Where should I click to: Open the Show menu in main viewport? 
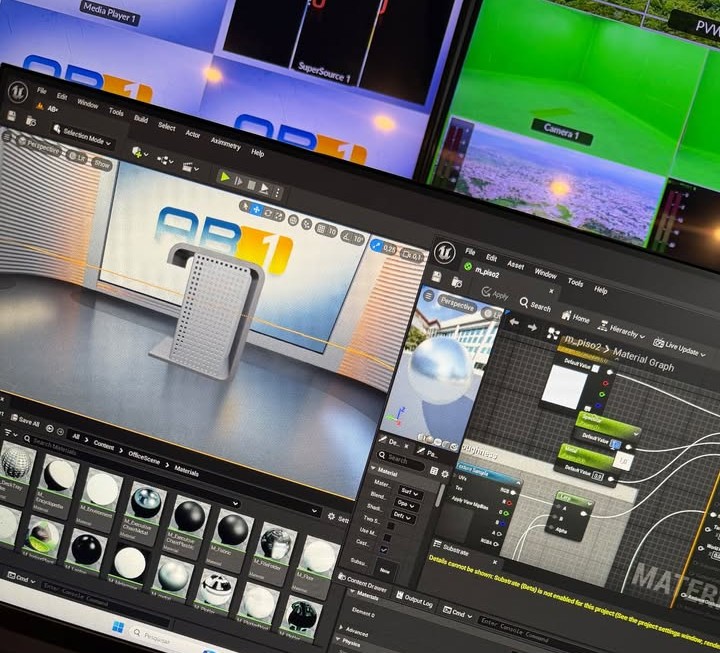click(101, 163)
